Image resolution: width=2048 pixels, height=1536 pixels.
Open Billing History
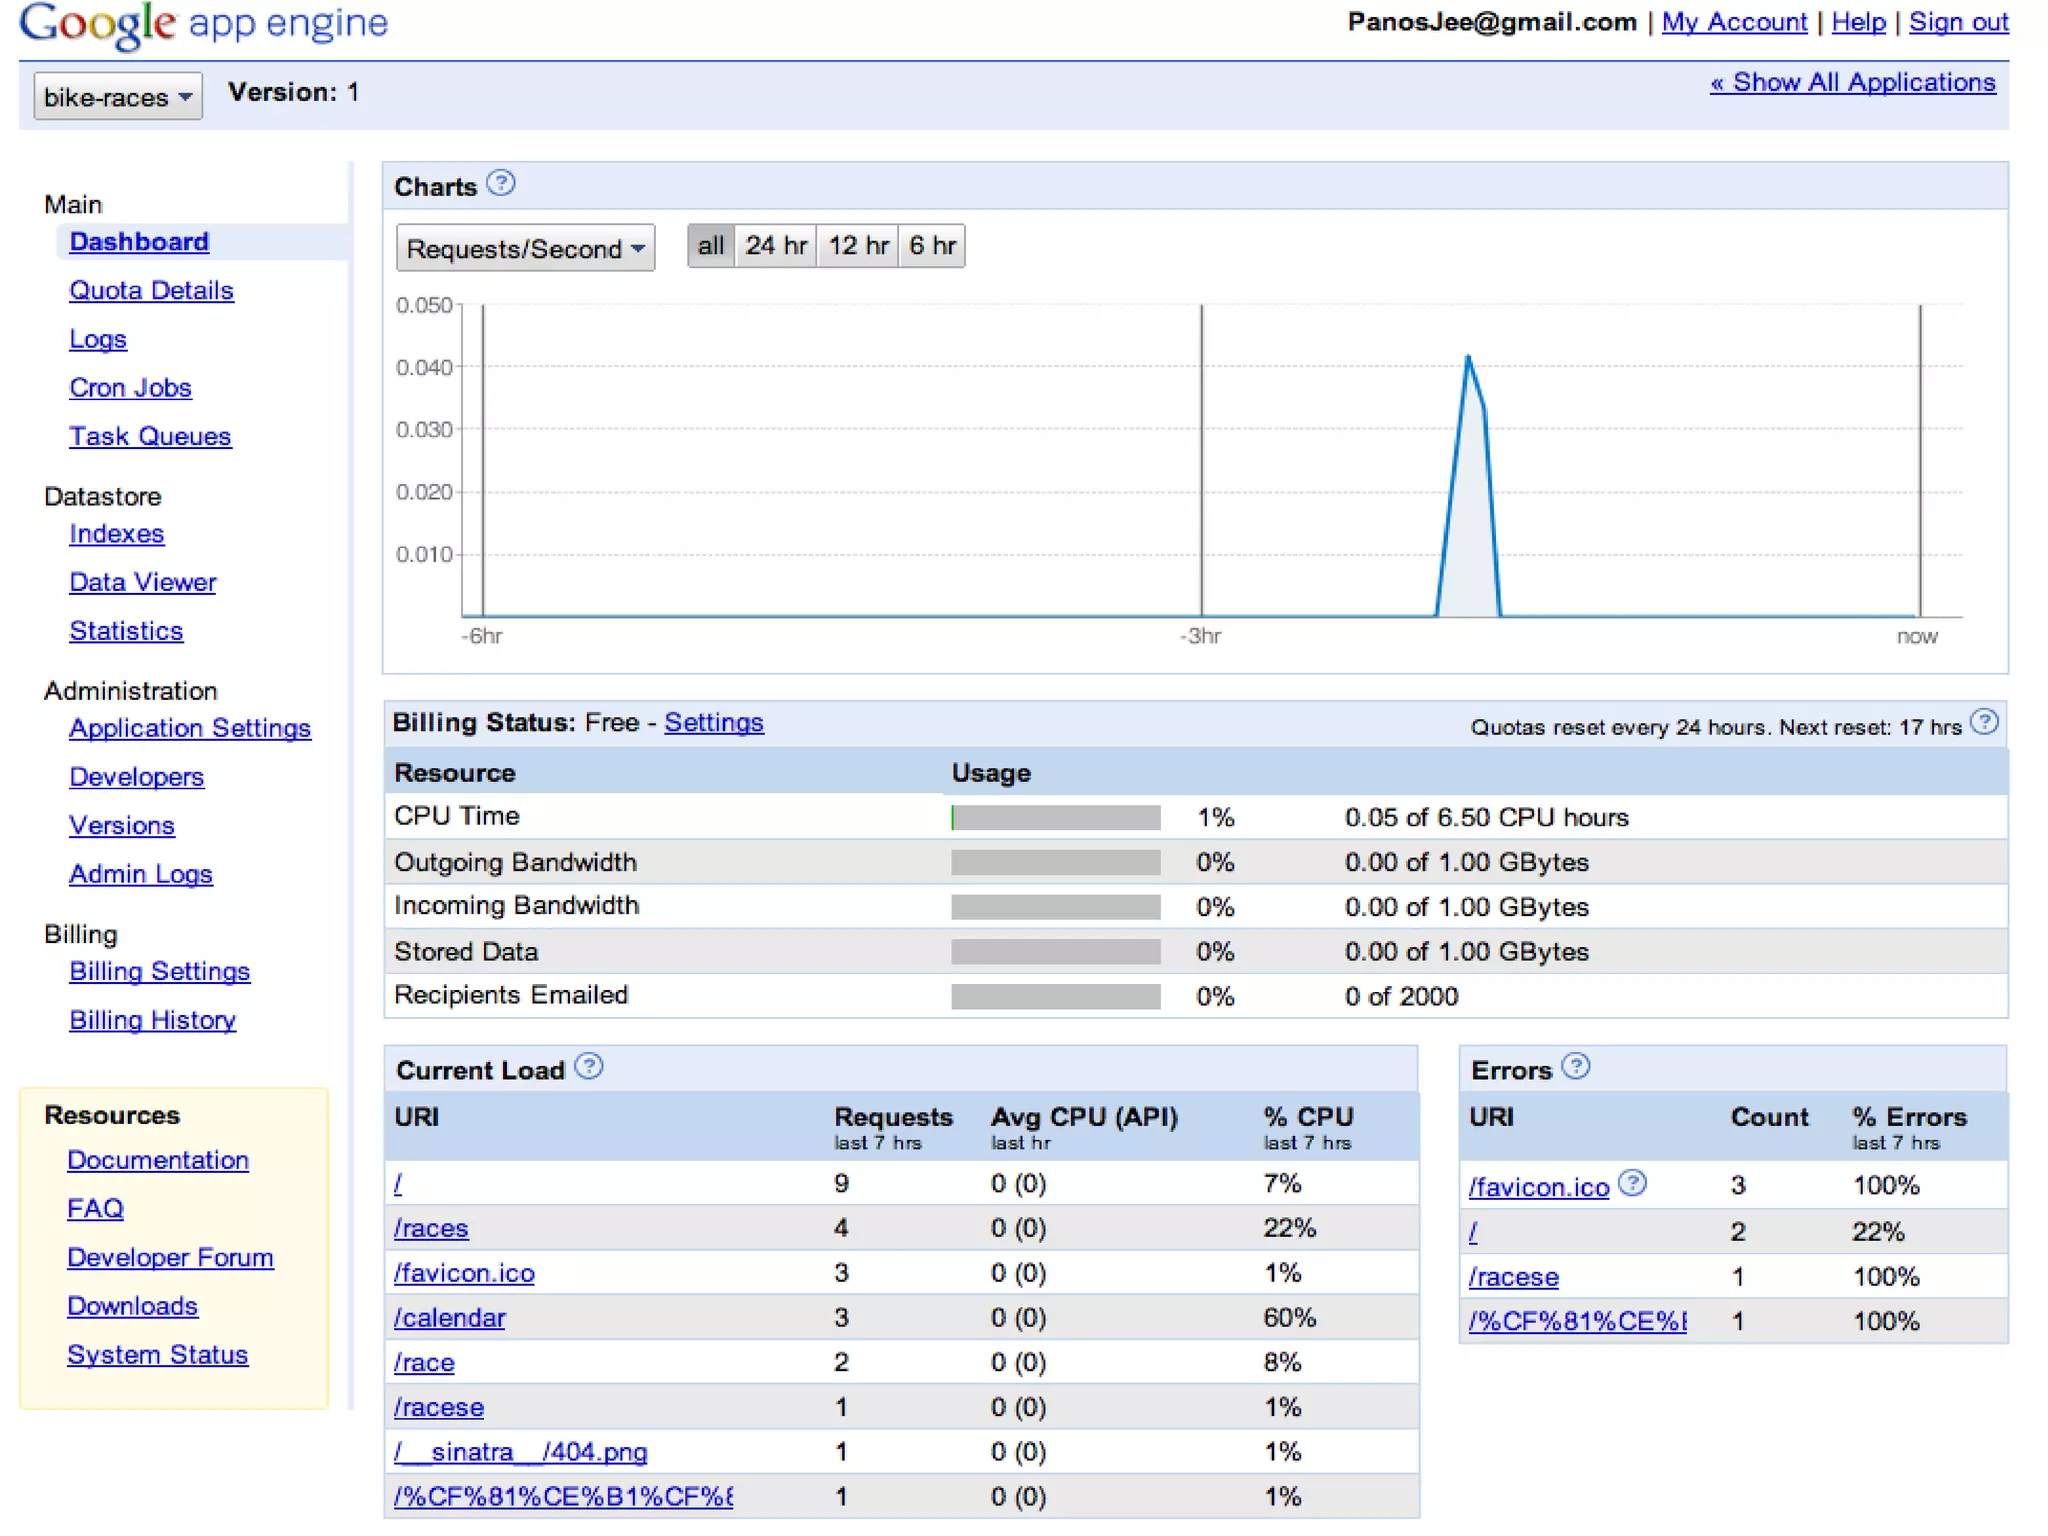click(152, 1021)
